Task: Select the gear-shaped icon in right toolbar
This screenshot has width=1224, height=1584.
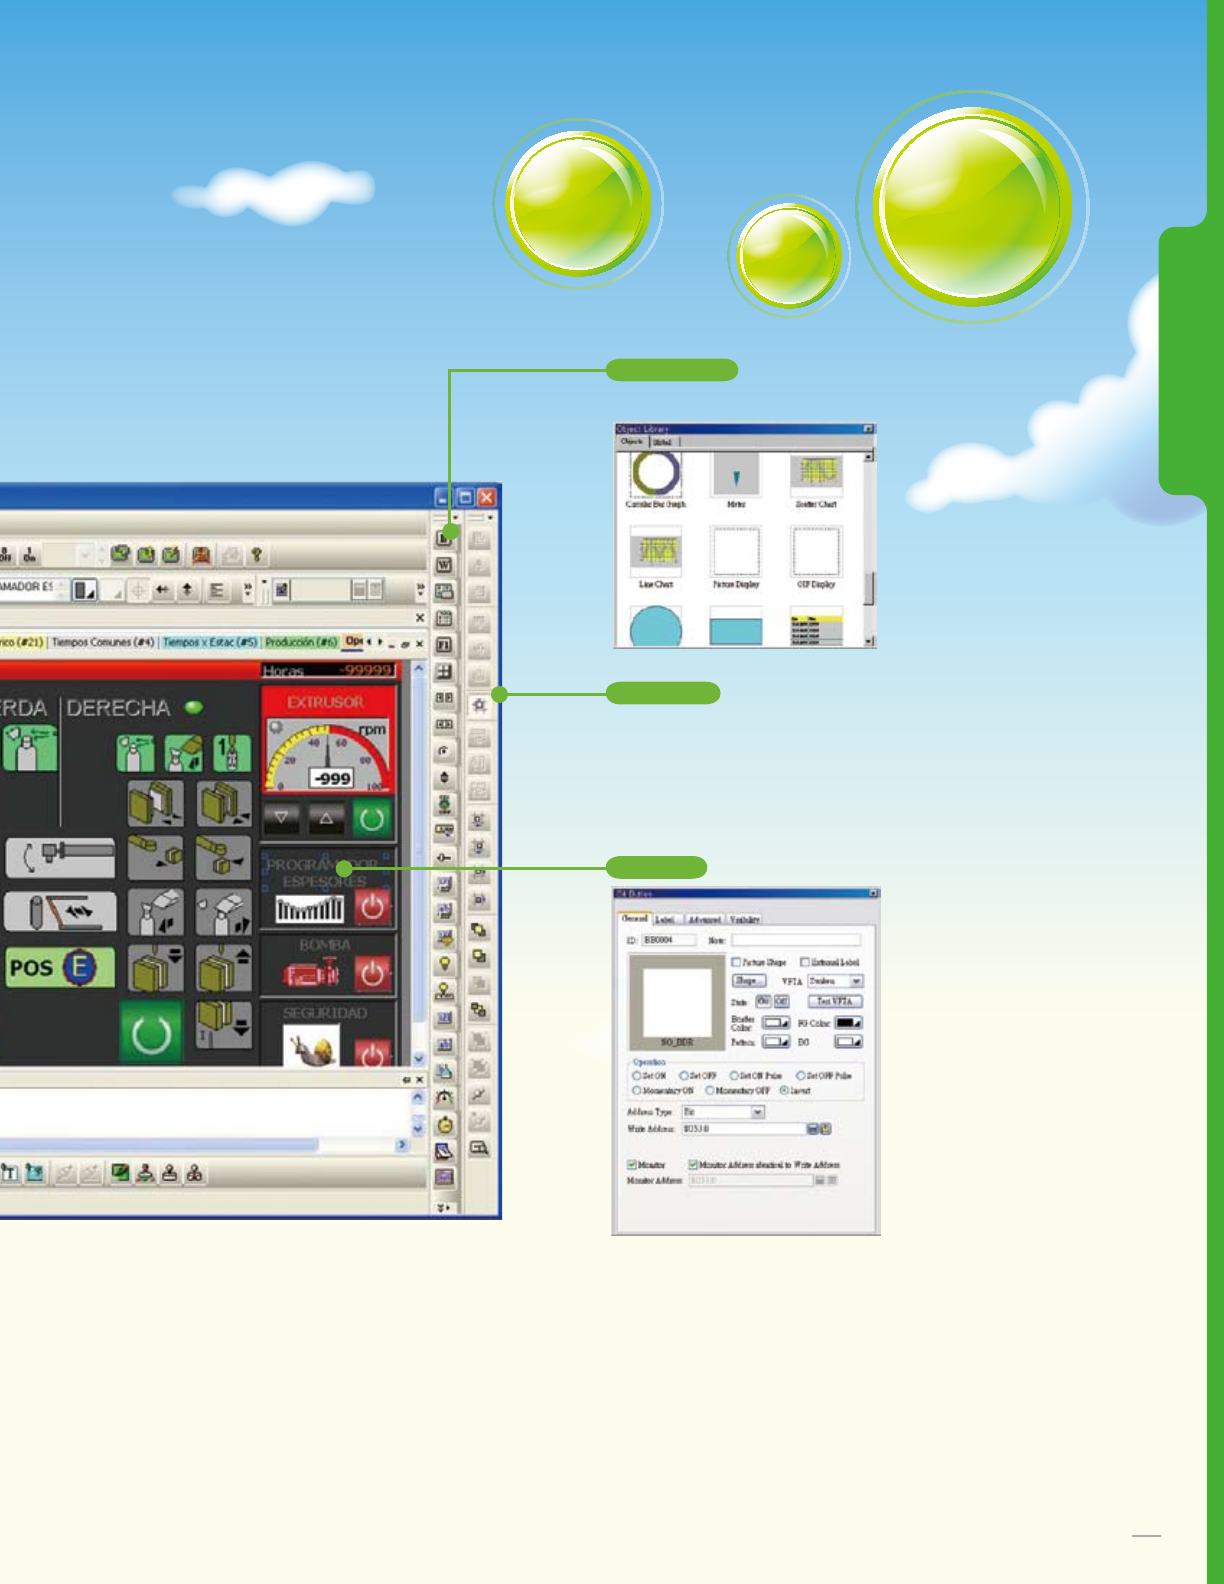Action: (479, 705)
